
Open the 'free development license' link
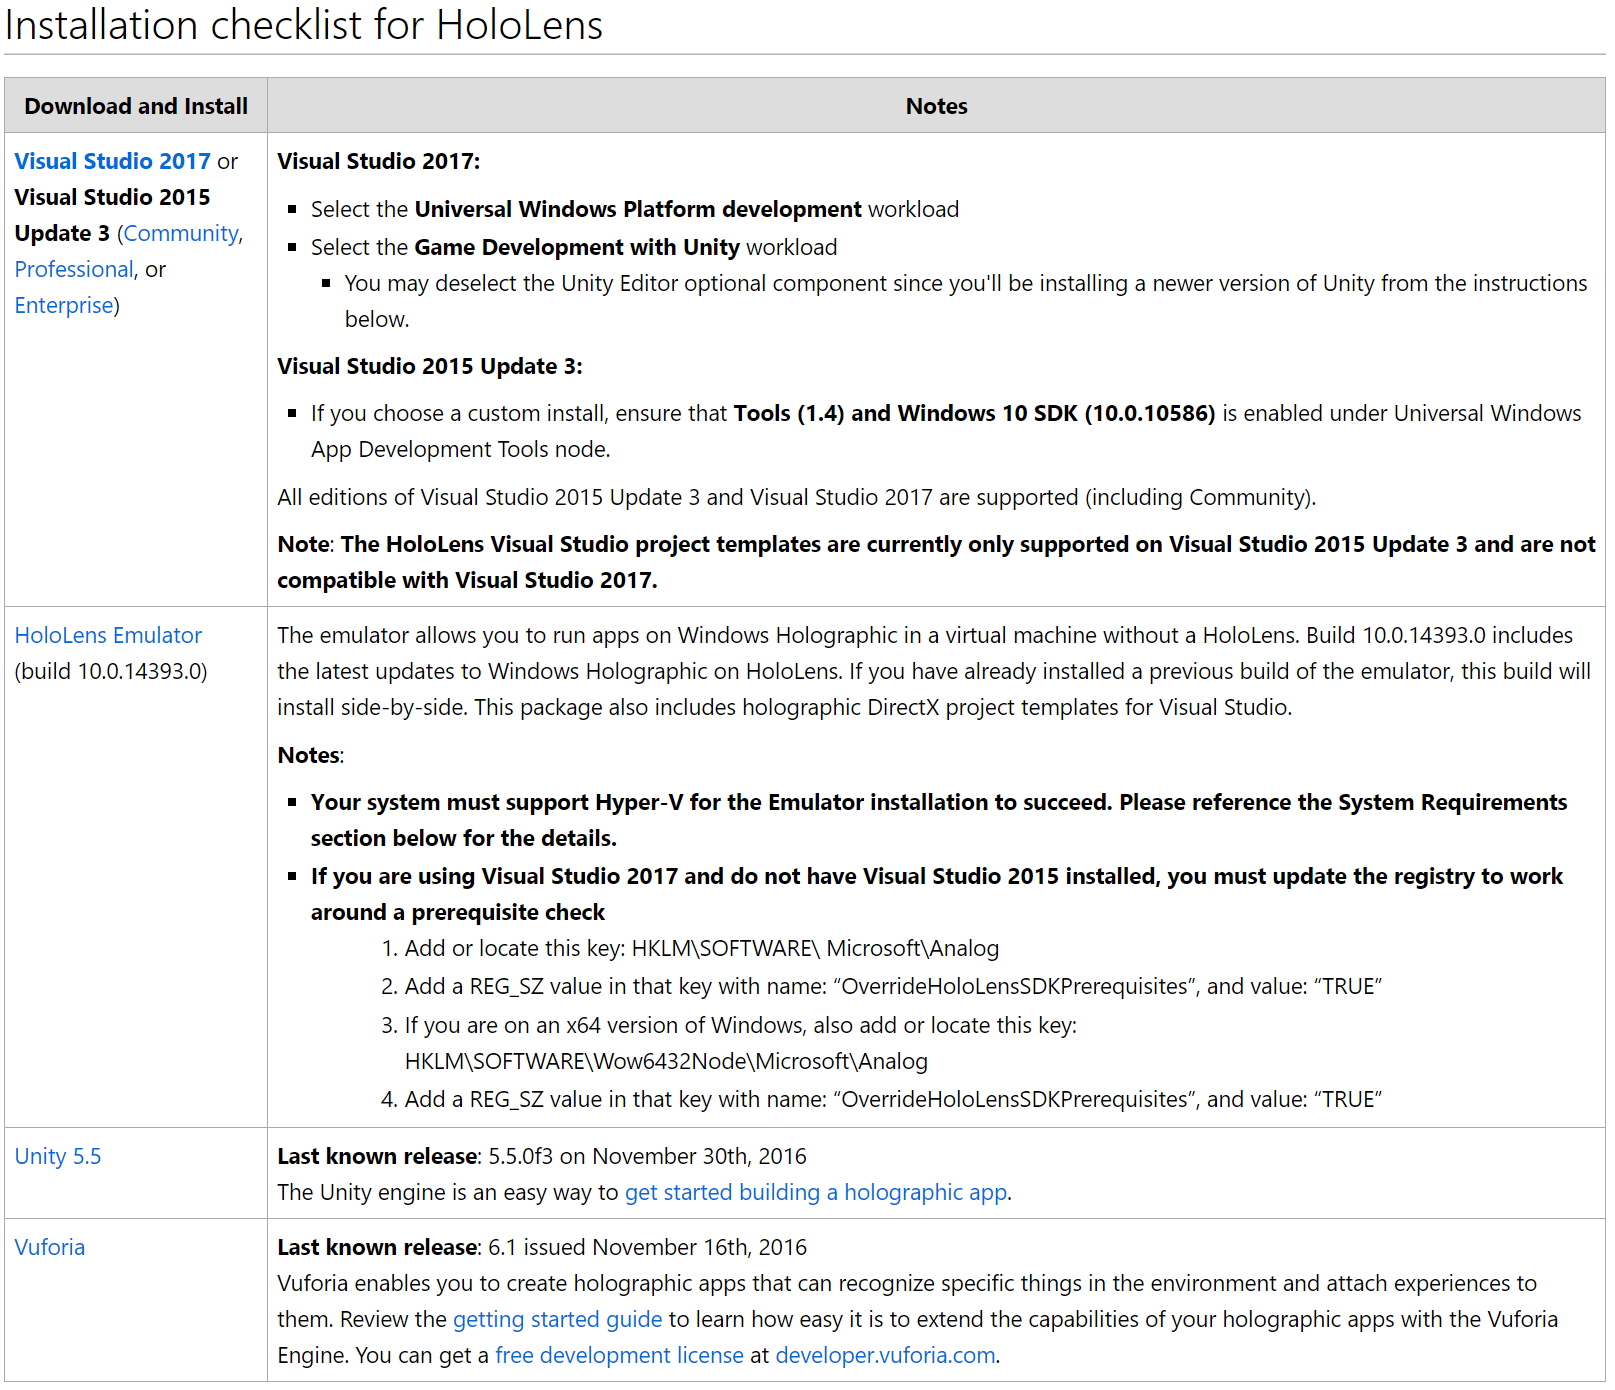pos(620,1355)
